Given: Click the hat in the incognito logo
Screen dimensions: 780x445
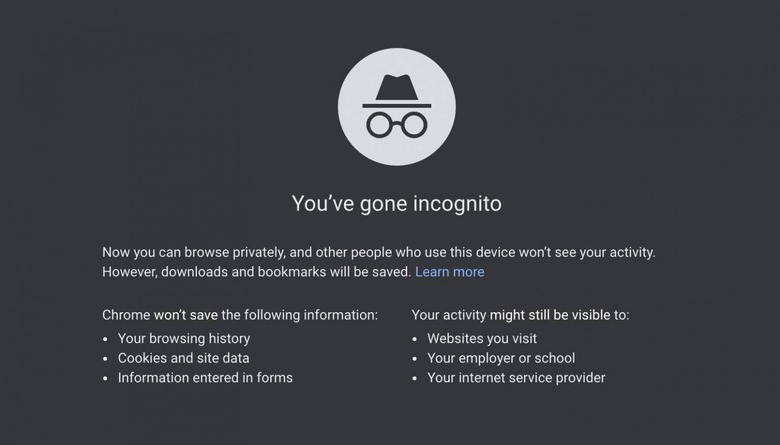Looking at the screenshot, I should point(396,90).
